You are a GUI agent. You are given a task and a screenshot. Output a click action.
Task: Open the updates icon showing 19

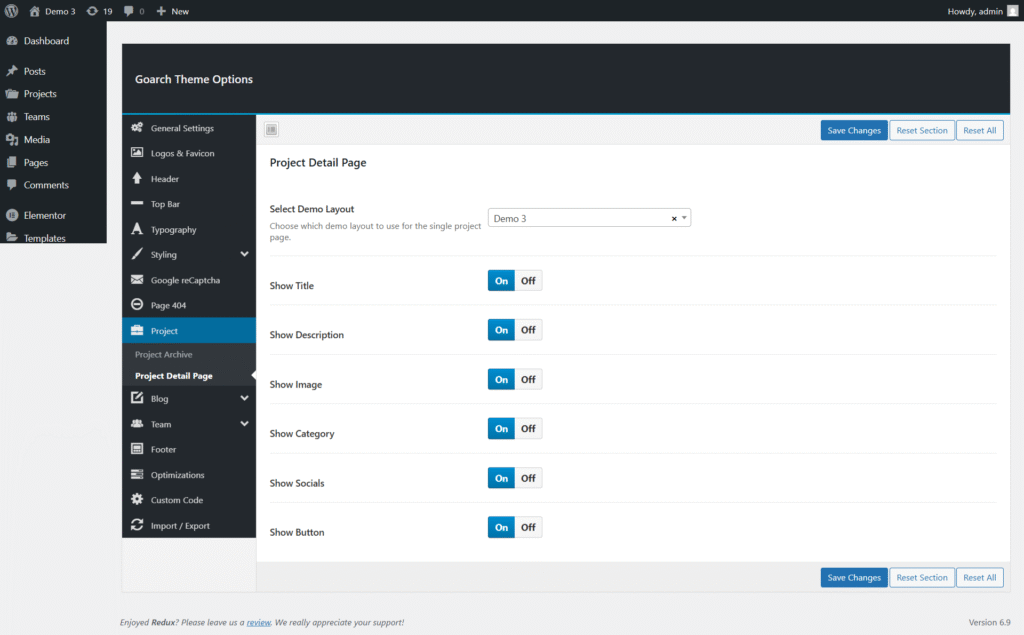[x=92, y=11]
